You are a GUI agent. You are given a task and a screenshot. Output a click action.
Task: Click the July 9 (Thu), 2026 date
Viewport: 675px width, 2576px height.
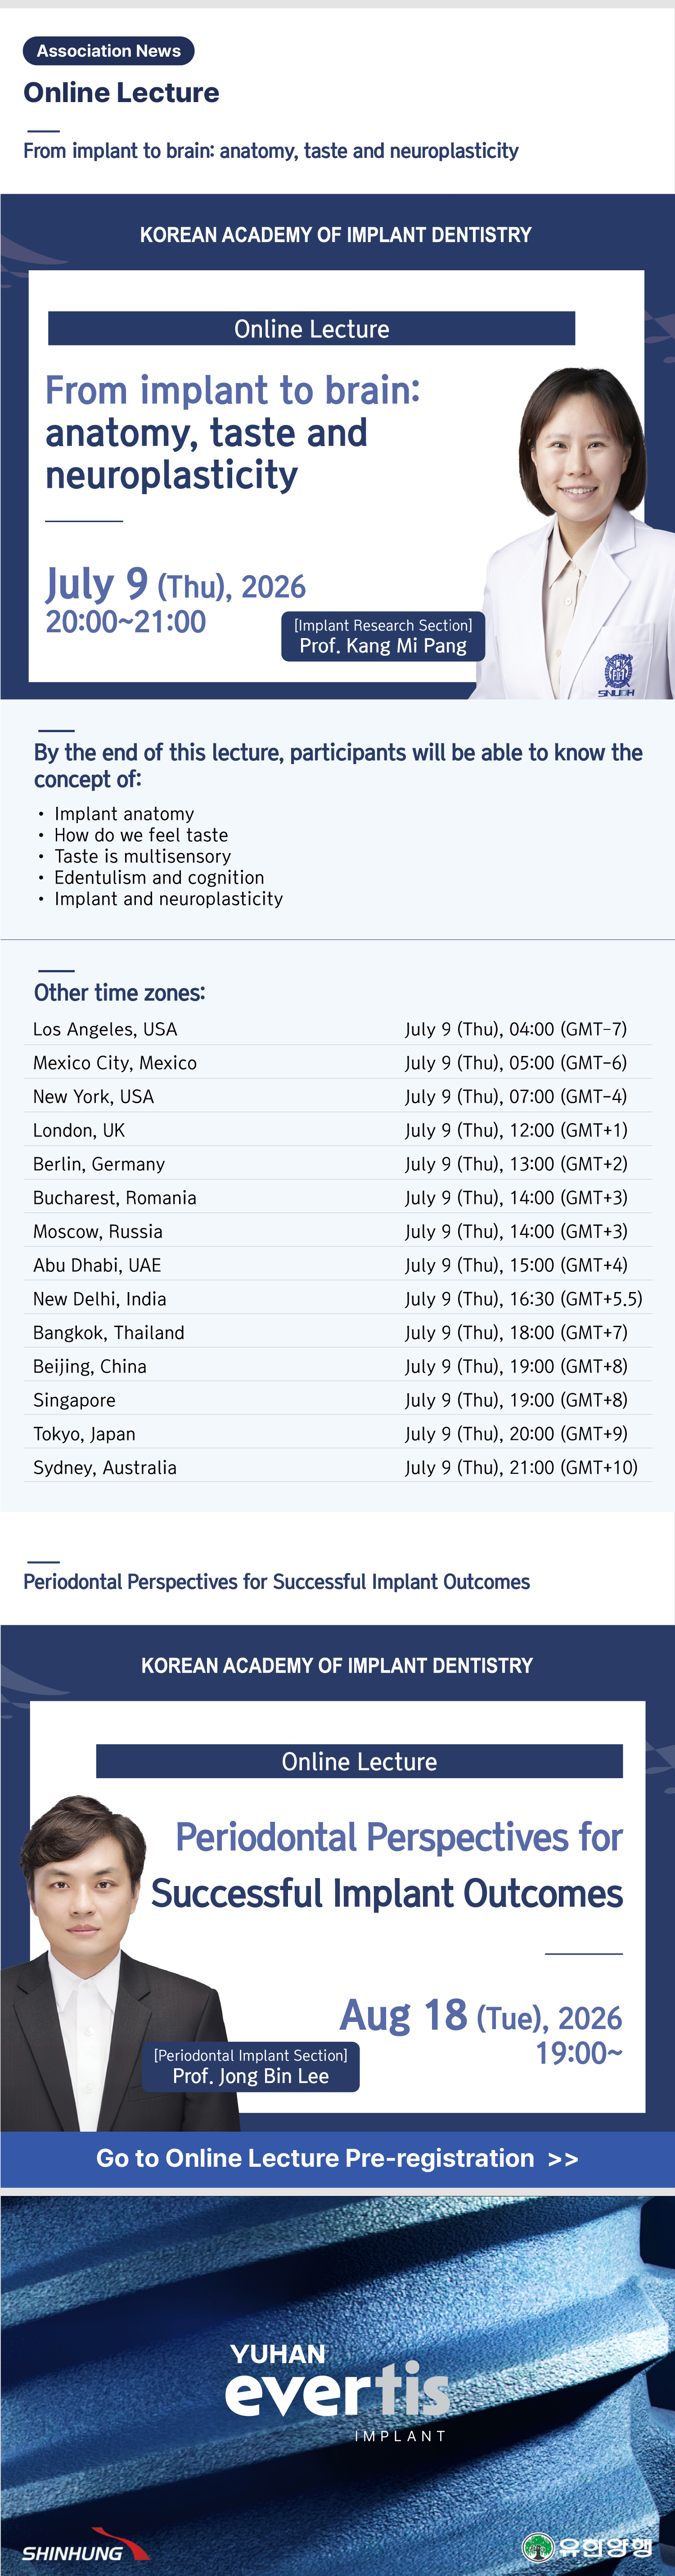(175, 584)
